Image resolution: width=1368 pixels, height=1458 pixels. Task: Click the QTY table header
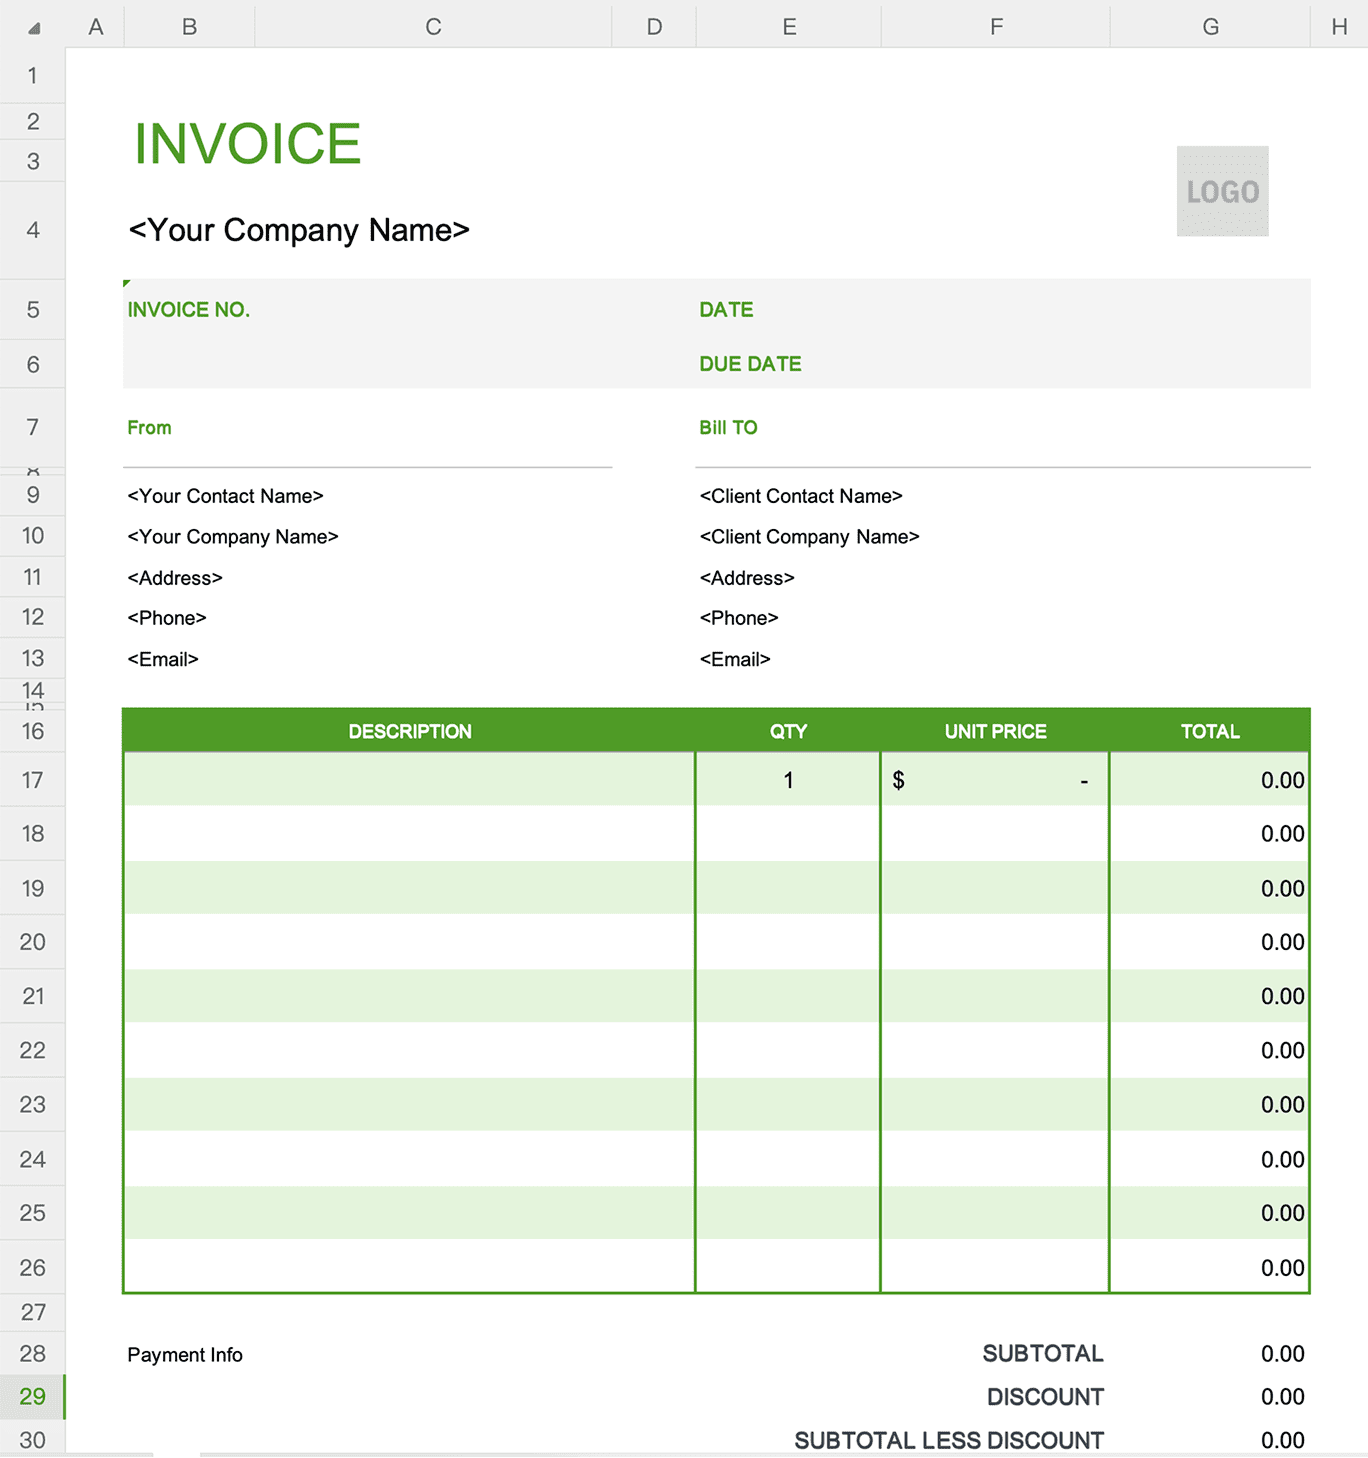pos(788,731)
